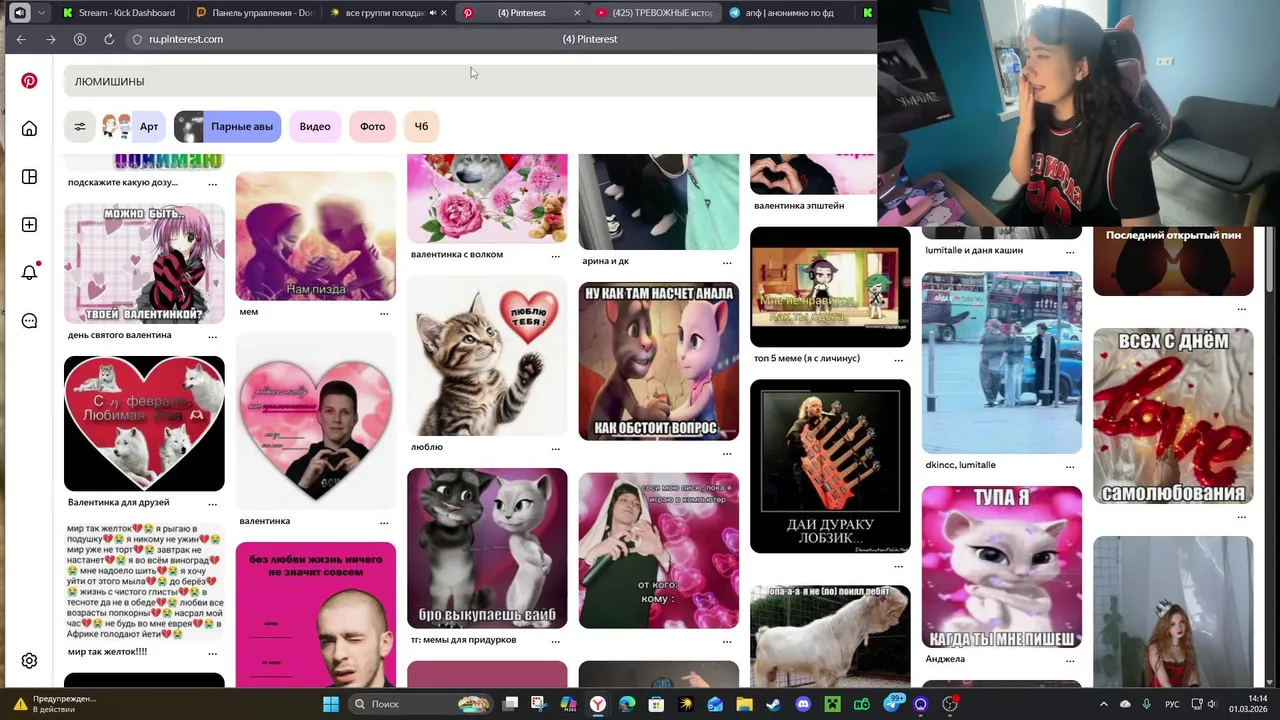Launch Minecraft from taskbar
Image resolution: width=1280 pixels, height=720 pixels.
pos(832,704)
